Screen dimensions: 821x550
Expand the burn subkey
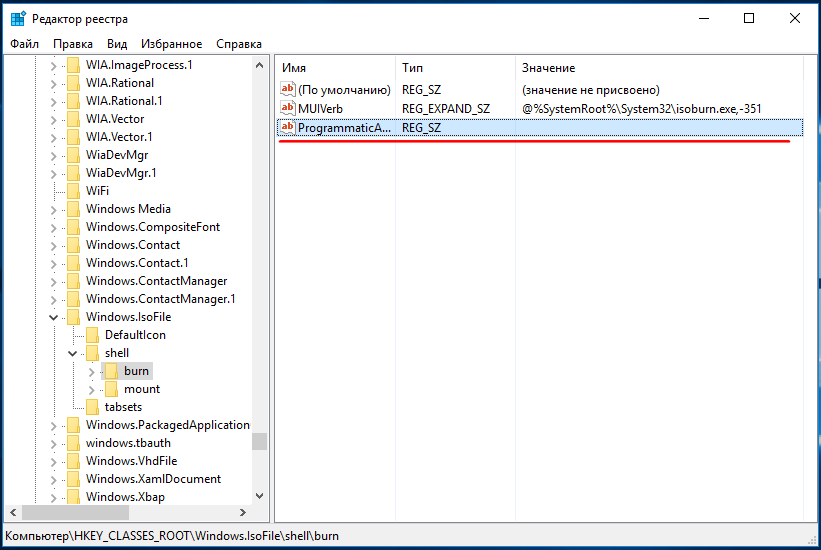[x=92, y=372]
